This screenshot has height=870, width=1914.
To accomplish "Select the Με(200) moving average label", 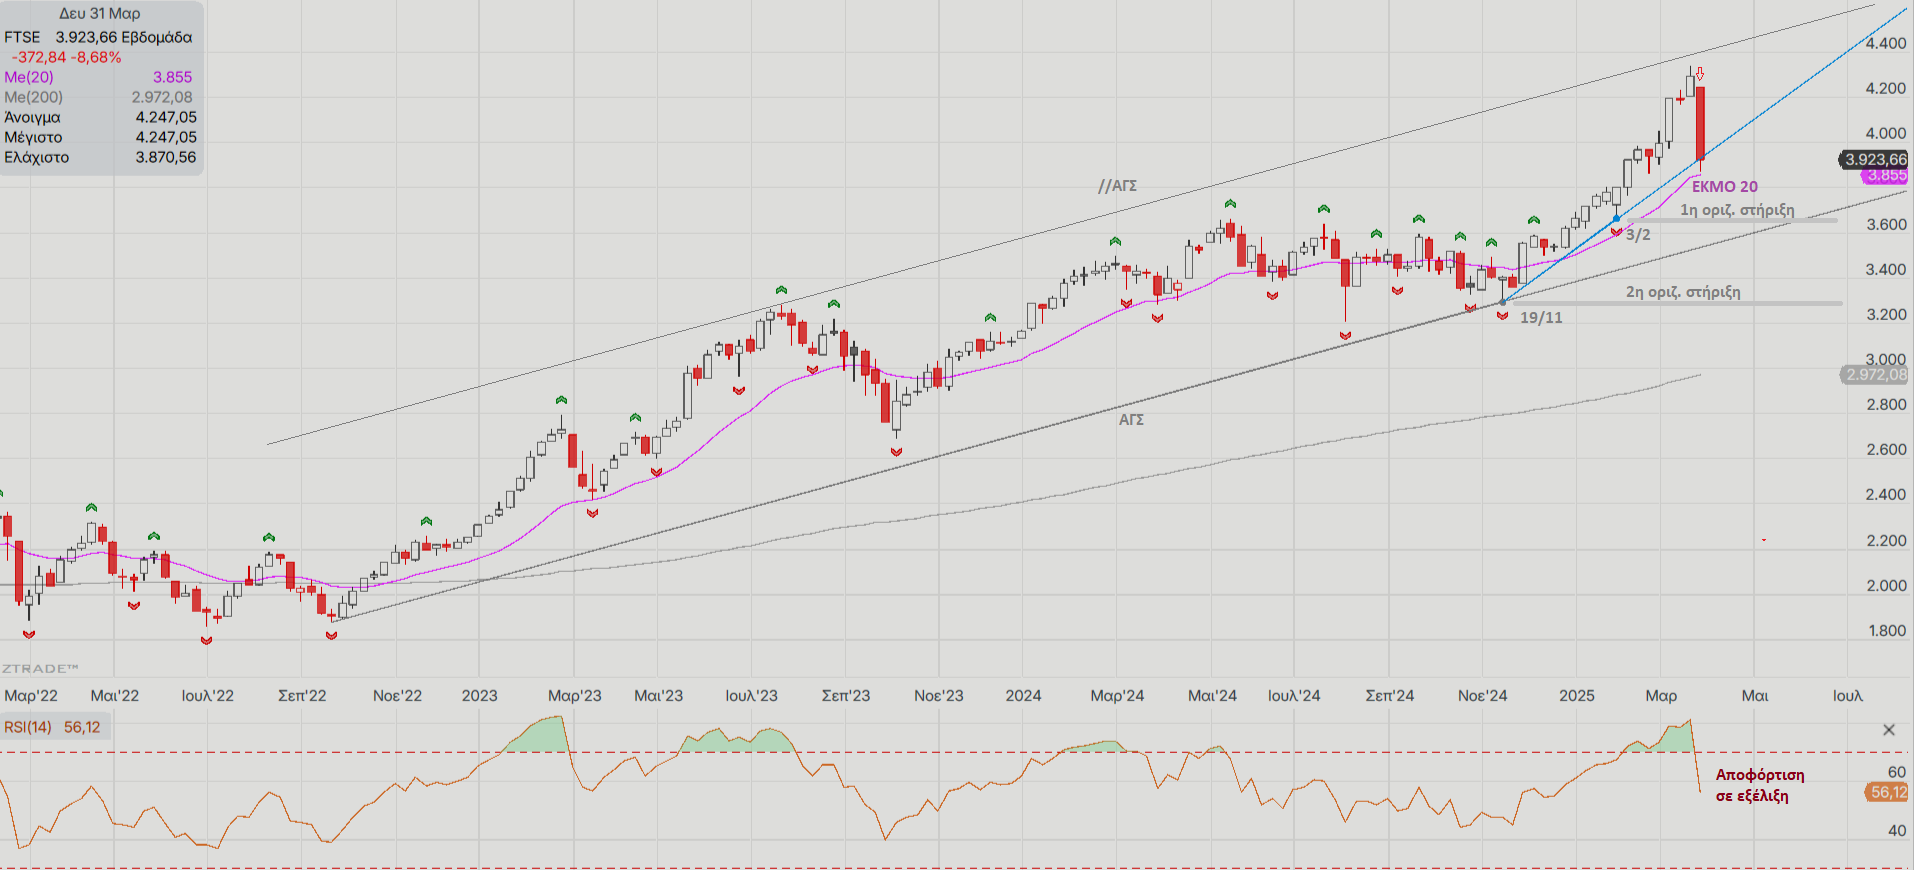I will tap(33, 97).
